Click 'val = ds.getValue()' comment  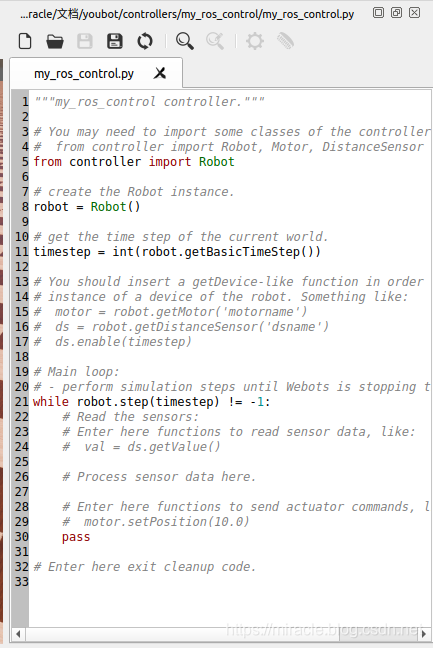[141, 447]
